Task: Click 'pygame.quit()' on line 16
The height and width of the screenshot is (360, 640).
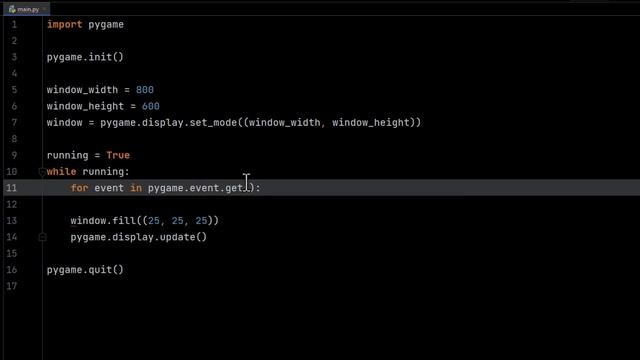Action: [x=85, y=269]
